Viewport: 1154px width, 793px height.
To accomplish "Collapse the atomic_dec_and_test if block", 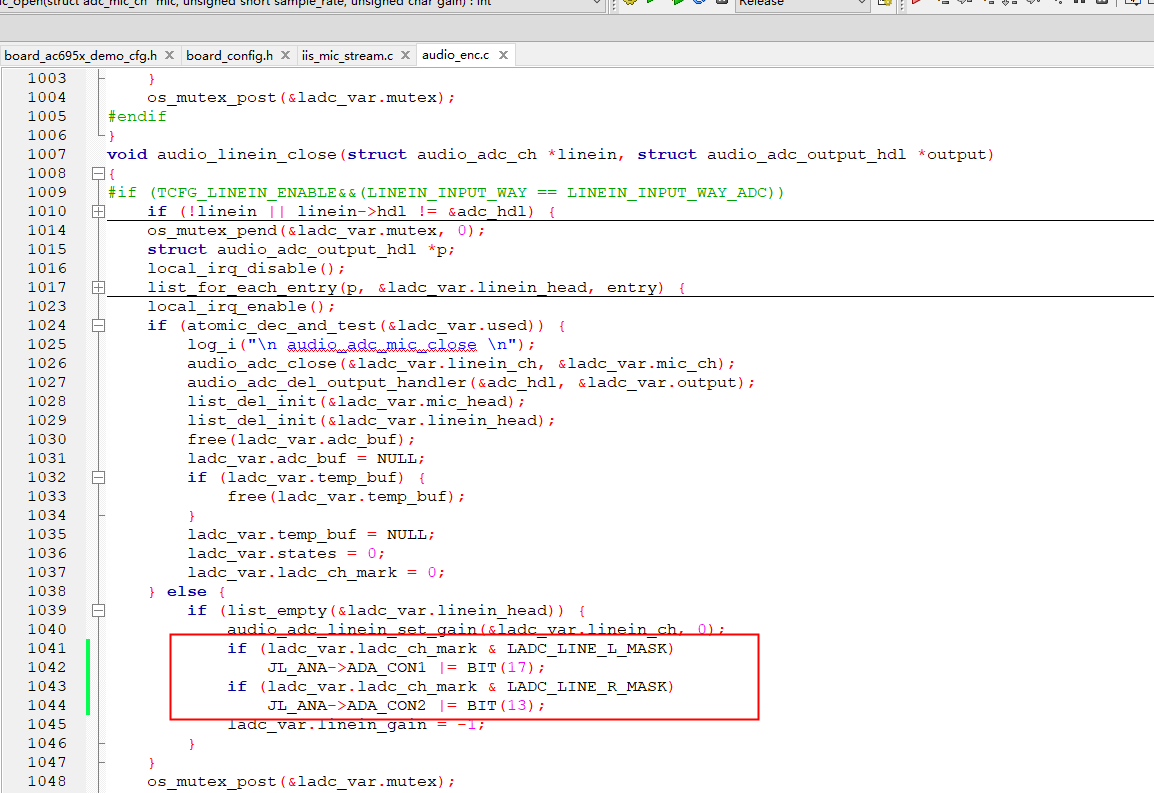I will (98, 325).
